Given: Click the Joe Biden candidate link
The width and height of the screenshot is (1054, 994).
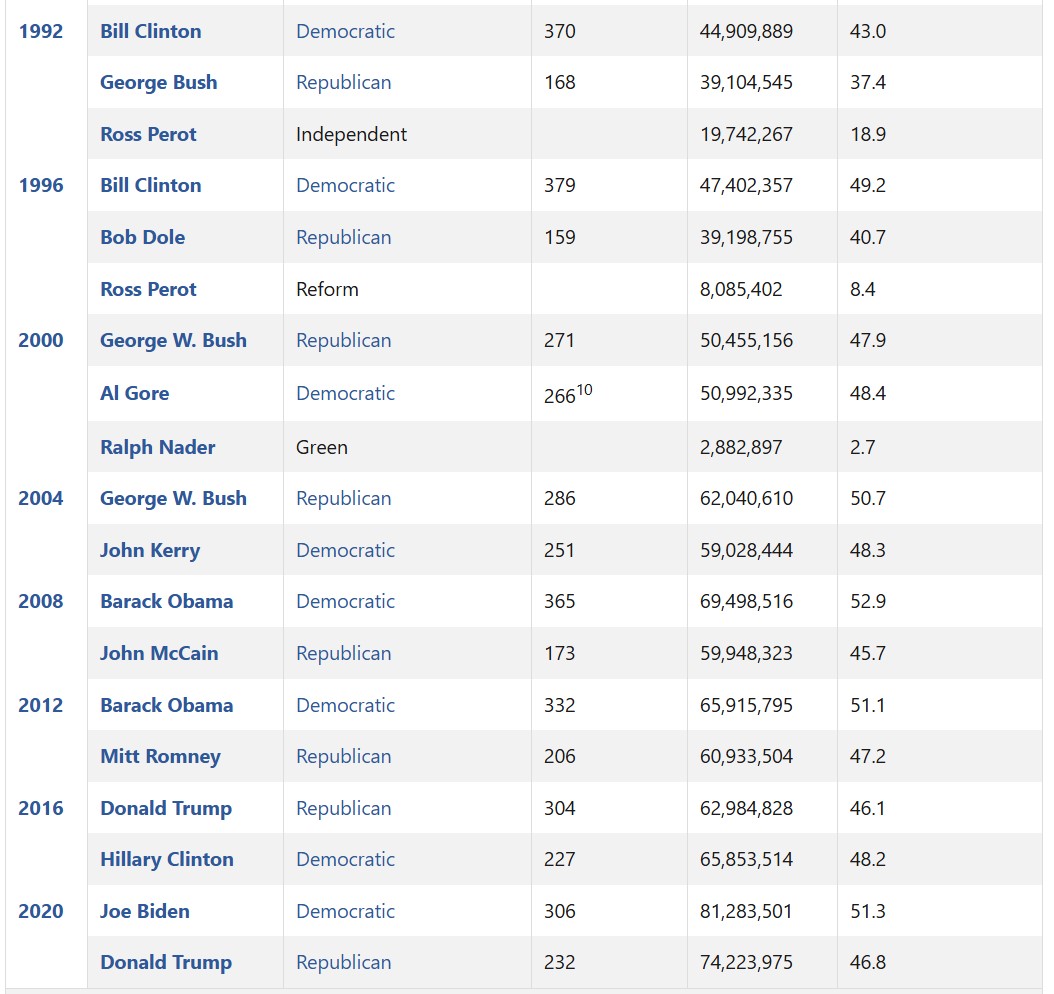Looking at the screenshot, I should tap(144, 911).
